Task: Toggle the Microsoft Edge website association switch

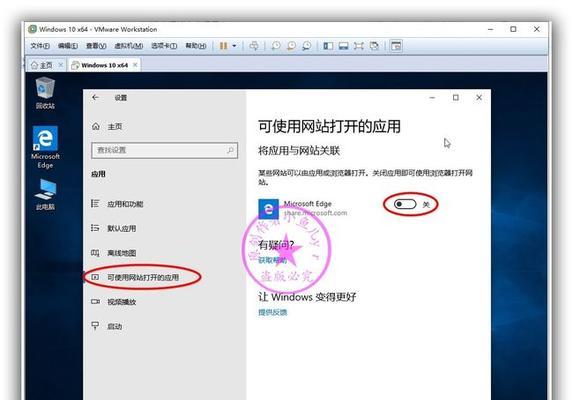Action: (405, 204)
